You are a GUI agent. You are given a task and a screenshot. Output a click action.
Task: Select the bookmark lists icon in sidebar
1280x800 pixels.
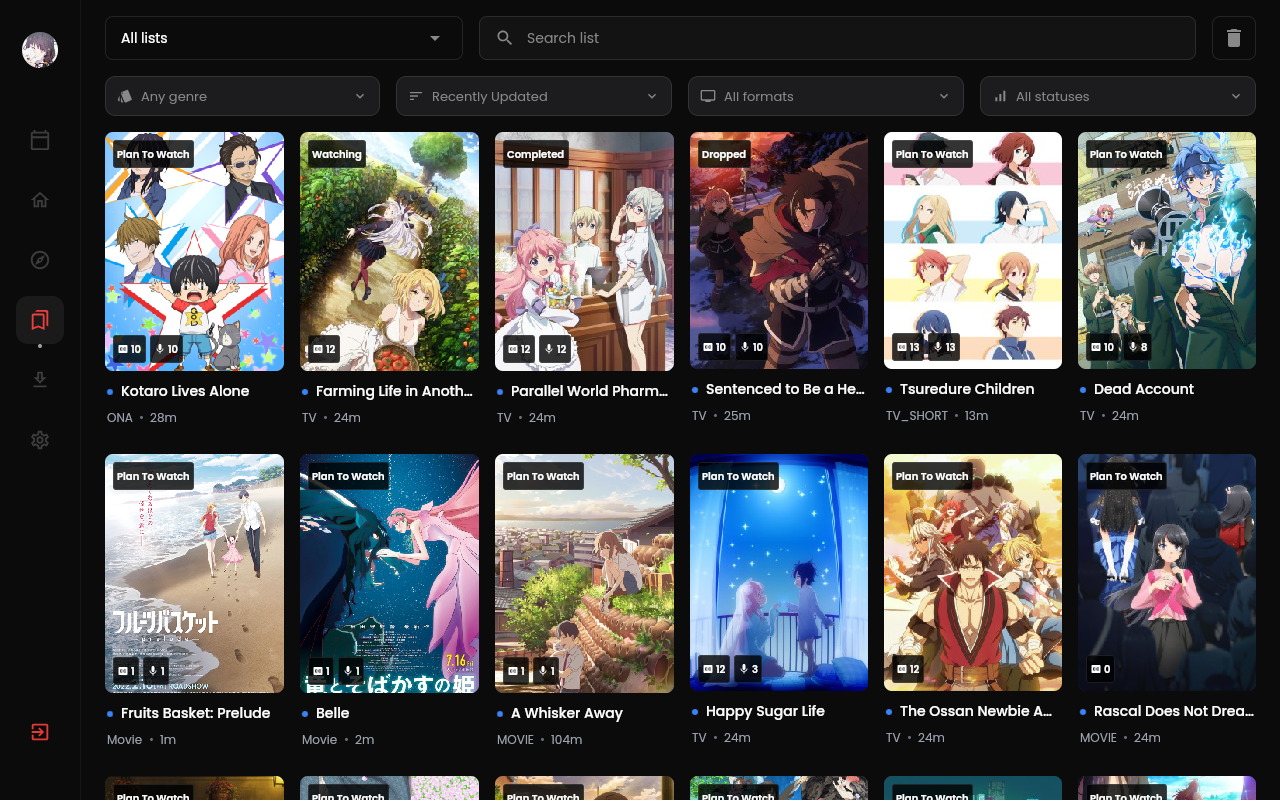coord(40,320)
